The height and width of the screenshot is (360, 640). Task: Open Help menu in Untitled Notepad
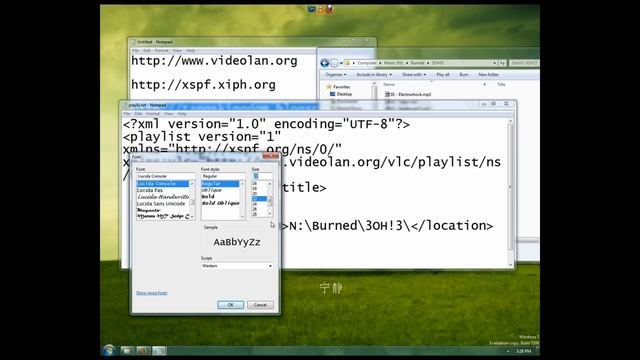click(191, 51)
